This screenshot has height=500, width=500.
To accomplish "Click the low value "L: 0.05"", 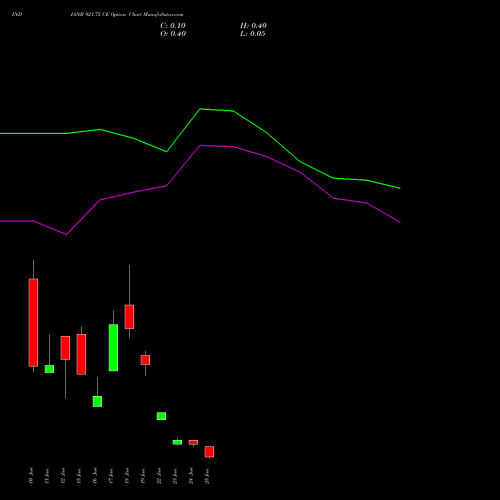I will point(253,34).
